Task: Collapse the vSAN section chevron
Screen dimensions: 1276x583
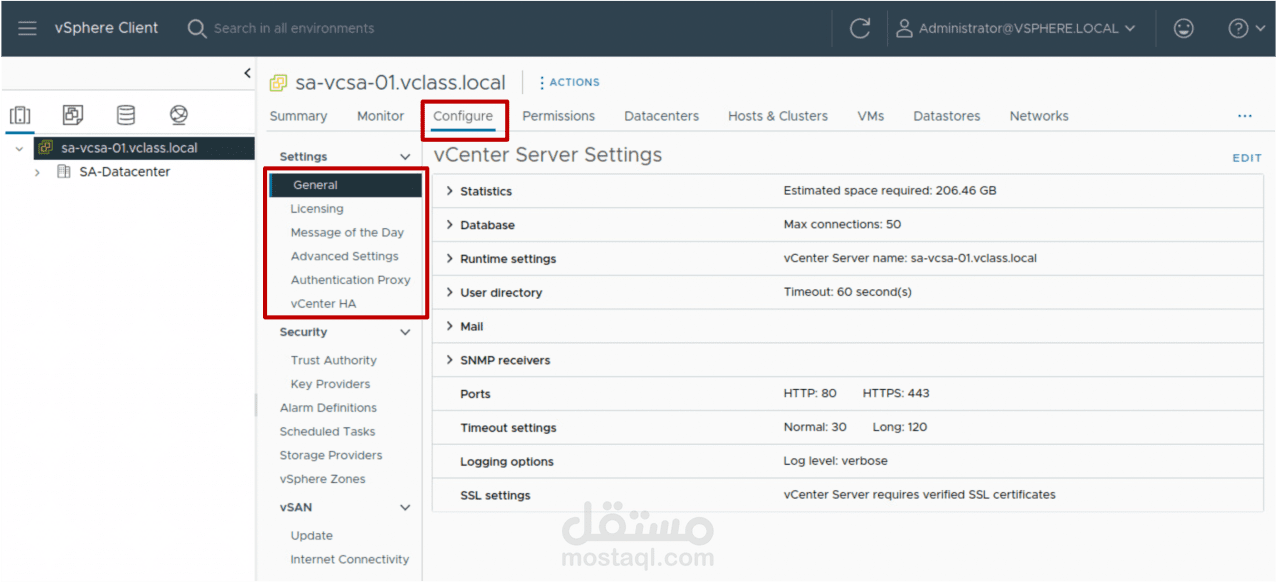Action: [405, 508]
